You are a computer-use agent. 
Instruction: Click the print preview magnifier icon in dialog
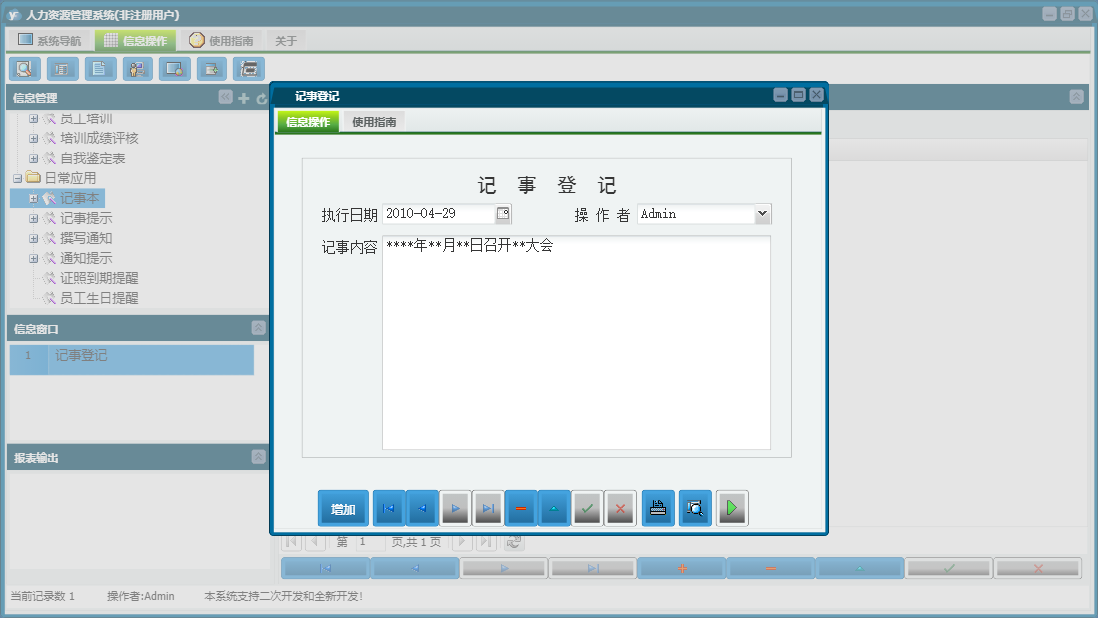695,508
